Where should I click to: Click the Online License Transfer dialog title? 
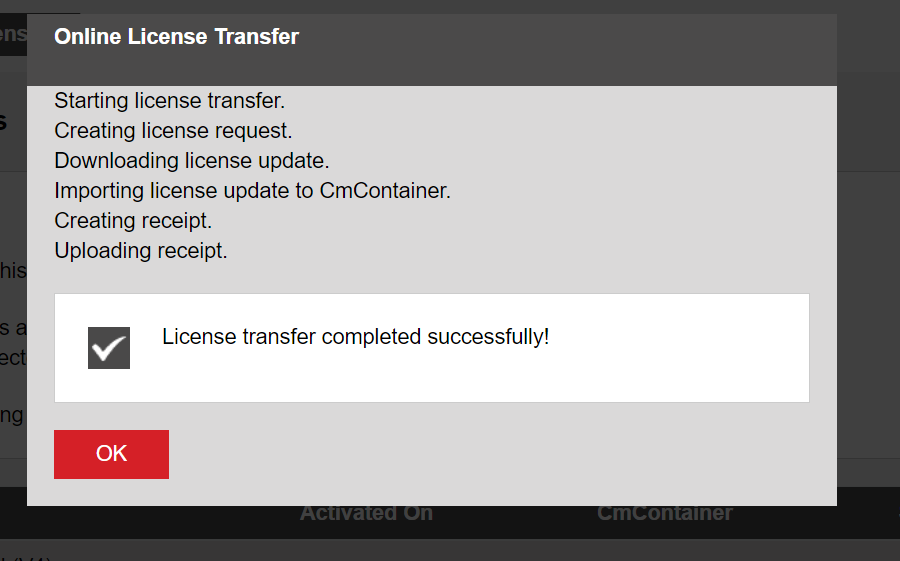[176, 37]
